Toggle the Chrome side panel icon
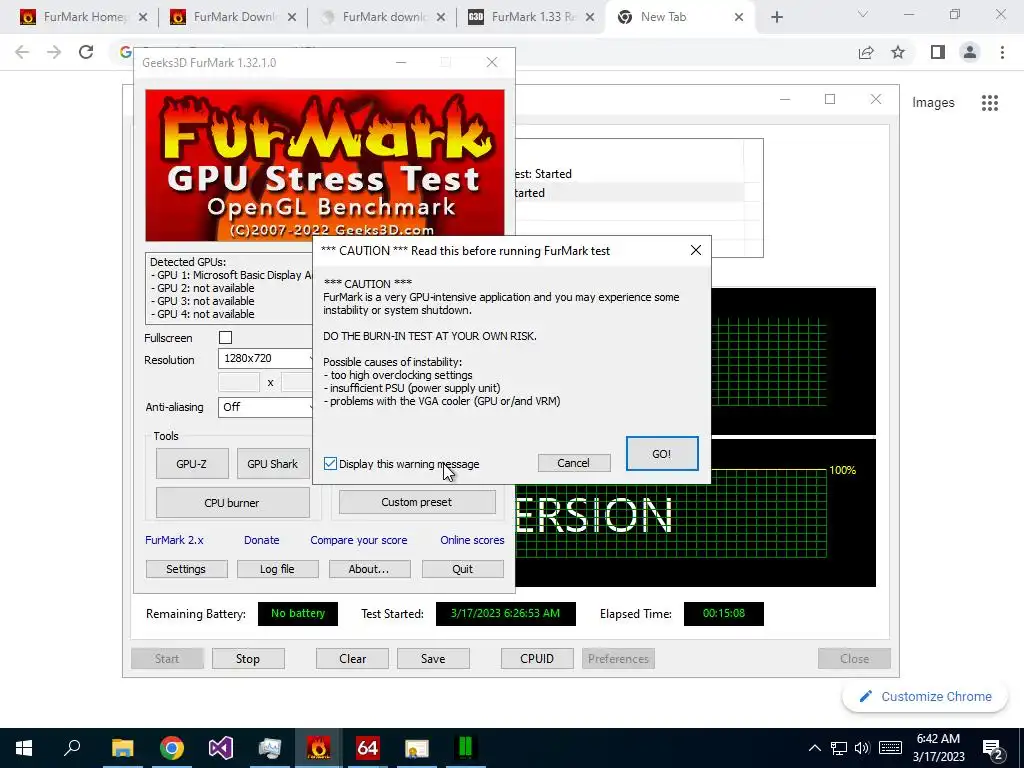Image resolution: width=1024 pixels, height=768 pixels. [938, 52]
